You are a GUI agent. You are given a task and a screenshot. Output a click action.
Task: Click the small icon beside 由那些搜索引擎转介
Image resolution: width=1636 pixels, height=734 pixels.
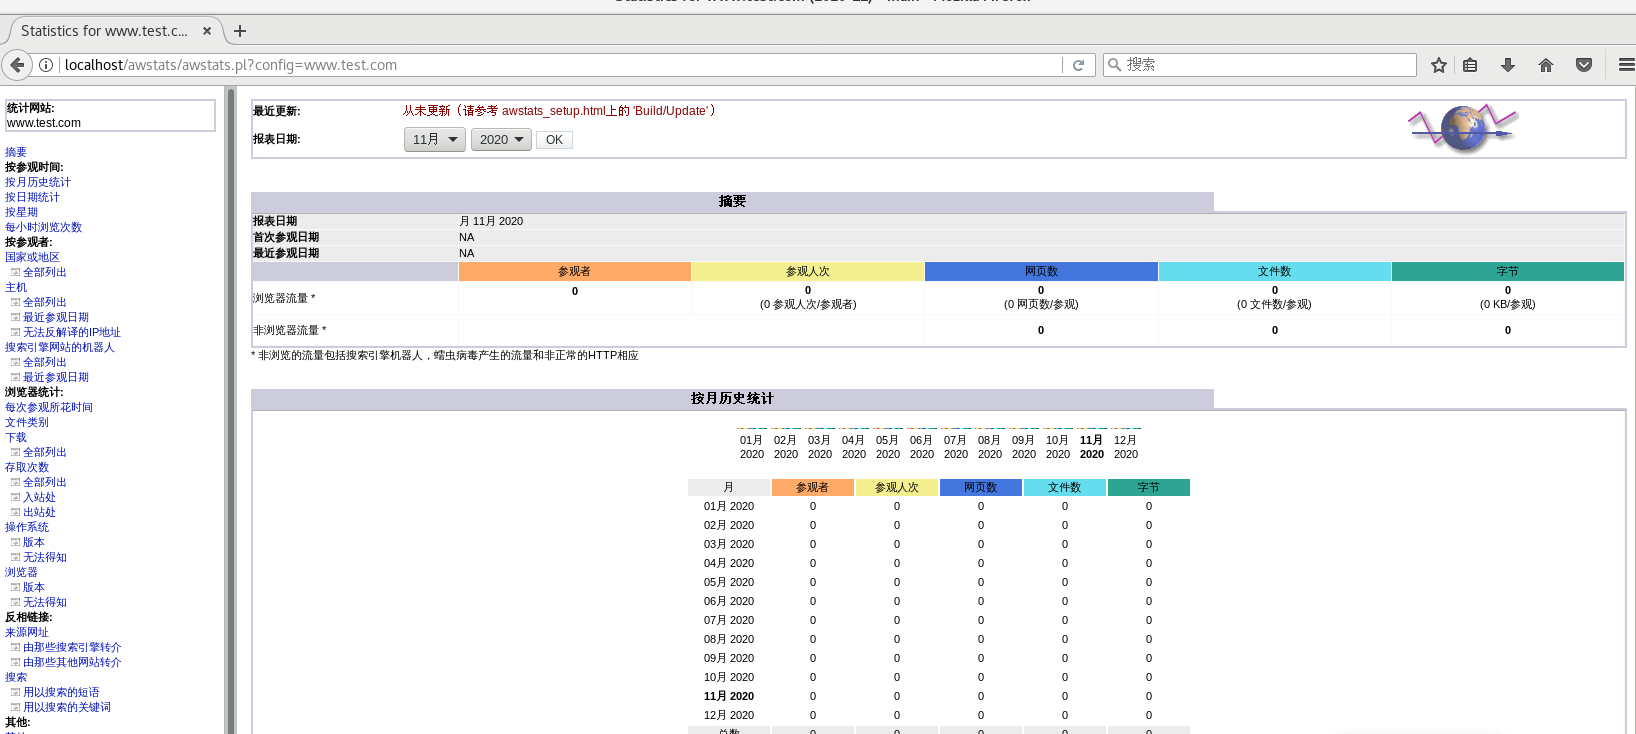15,647
